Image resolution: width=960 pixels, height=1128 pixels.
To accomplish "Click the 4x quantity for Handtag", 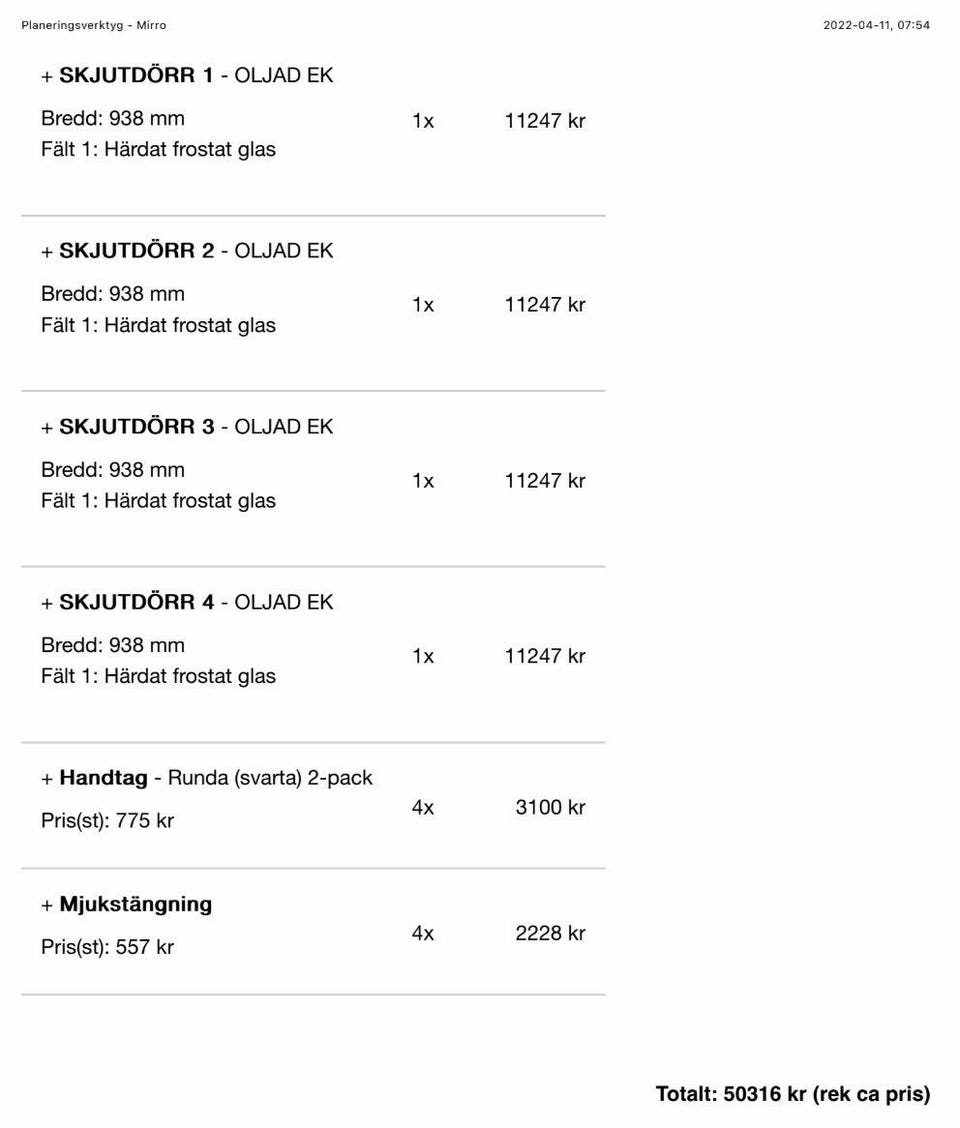I will coord(422,807).
